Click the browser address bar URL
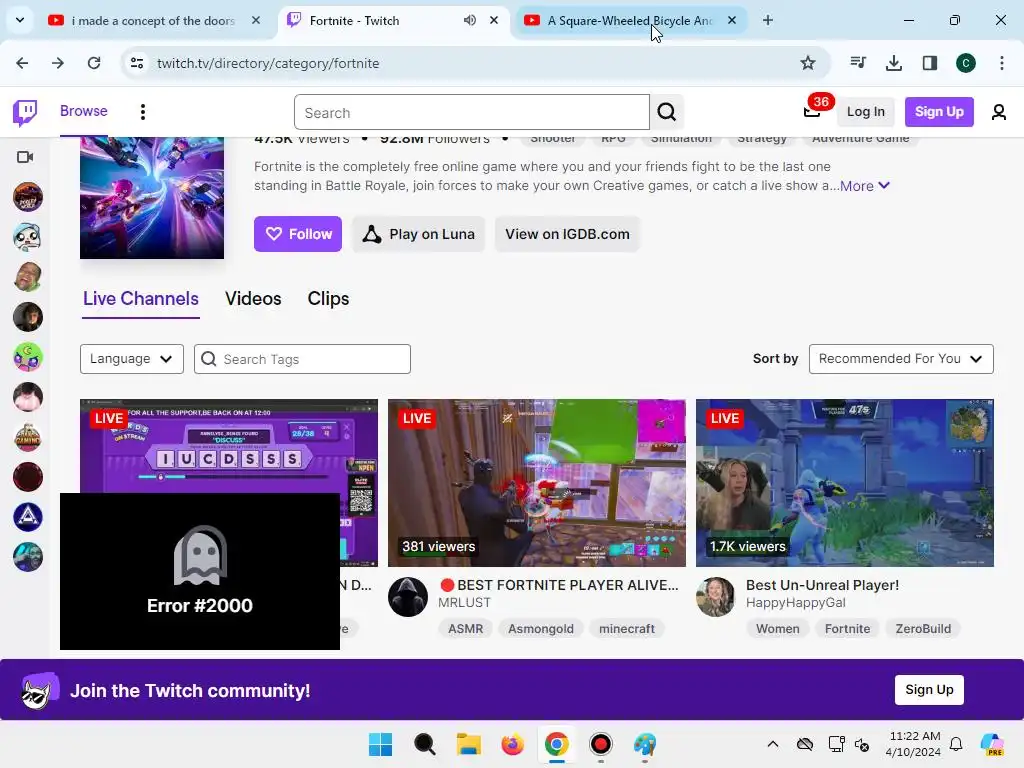 [x=268, y=63]
